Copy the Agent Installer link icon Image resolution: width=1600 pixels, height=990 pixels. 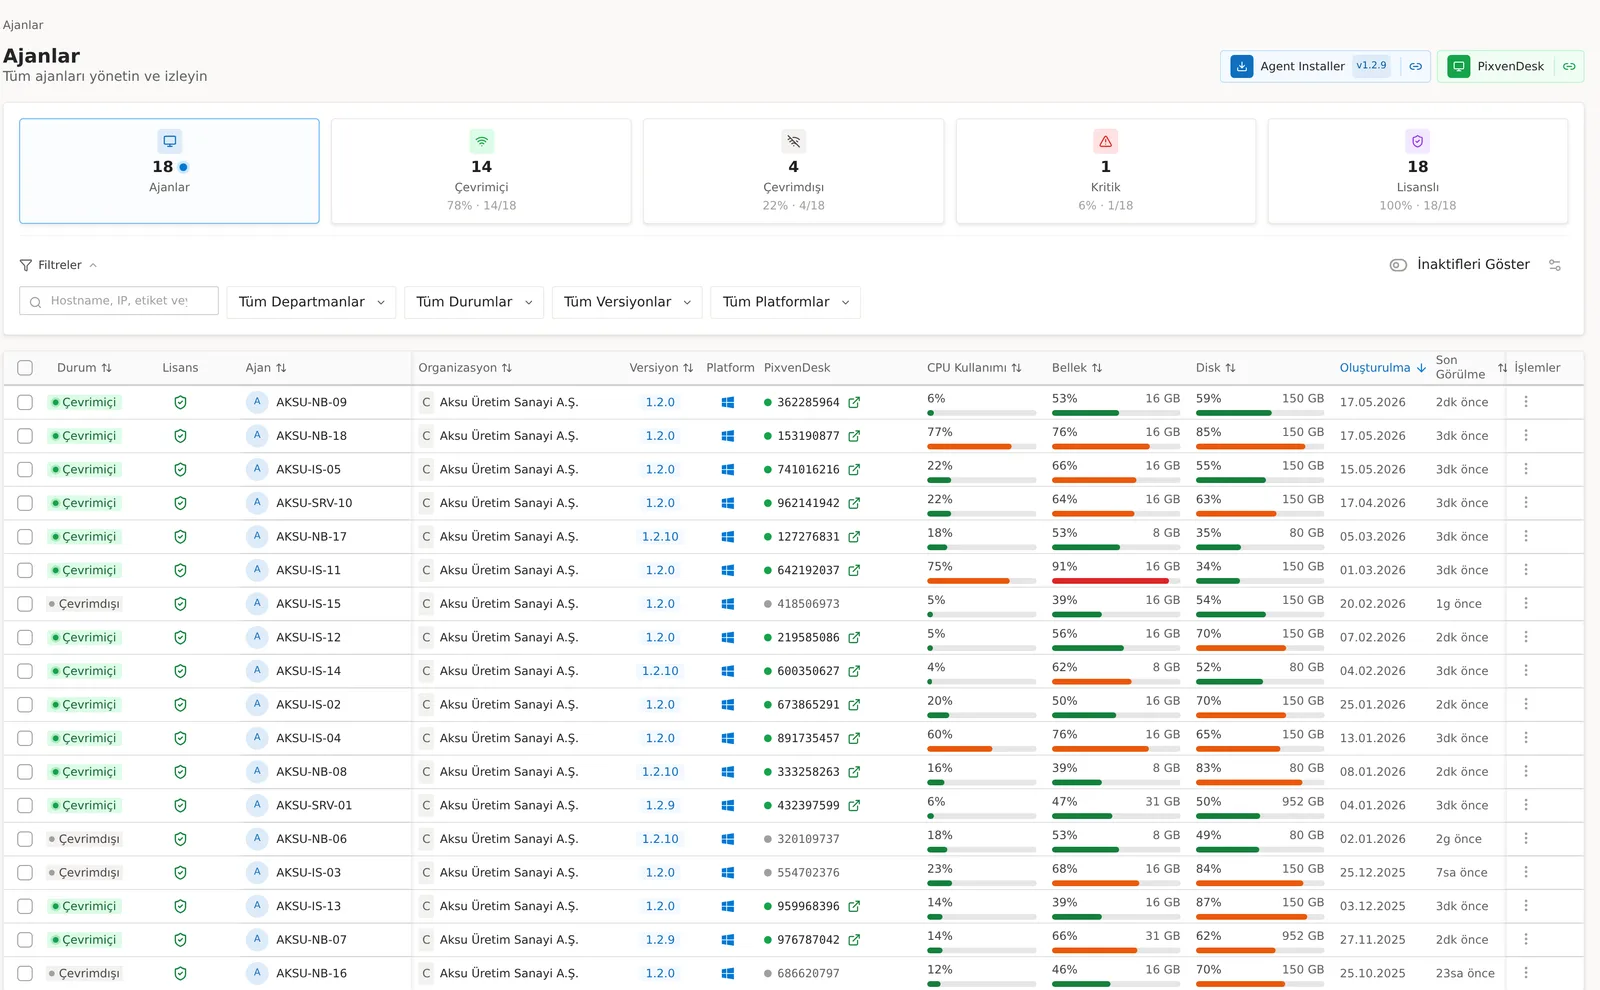tap(1415, 66)
